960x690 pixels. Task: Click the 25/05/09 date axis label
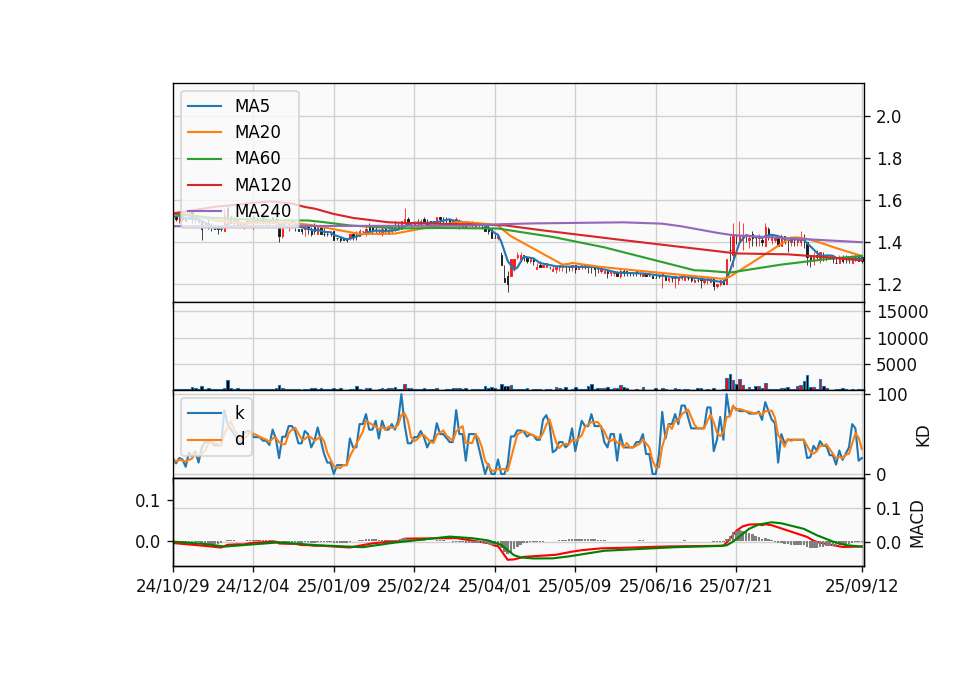click(x=575, y=586)
